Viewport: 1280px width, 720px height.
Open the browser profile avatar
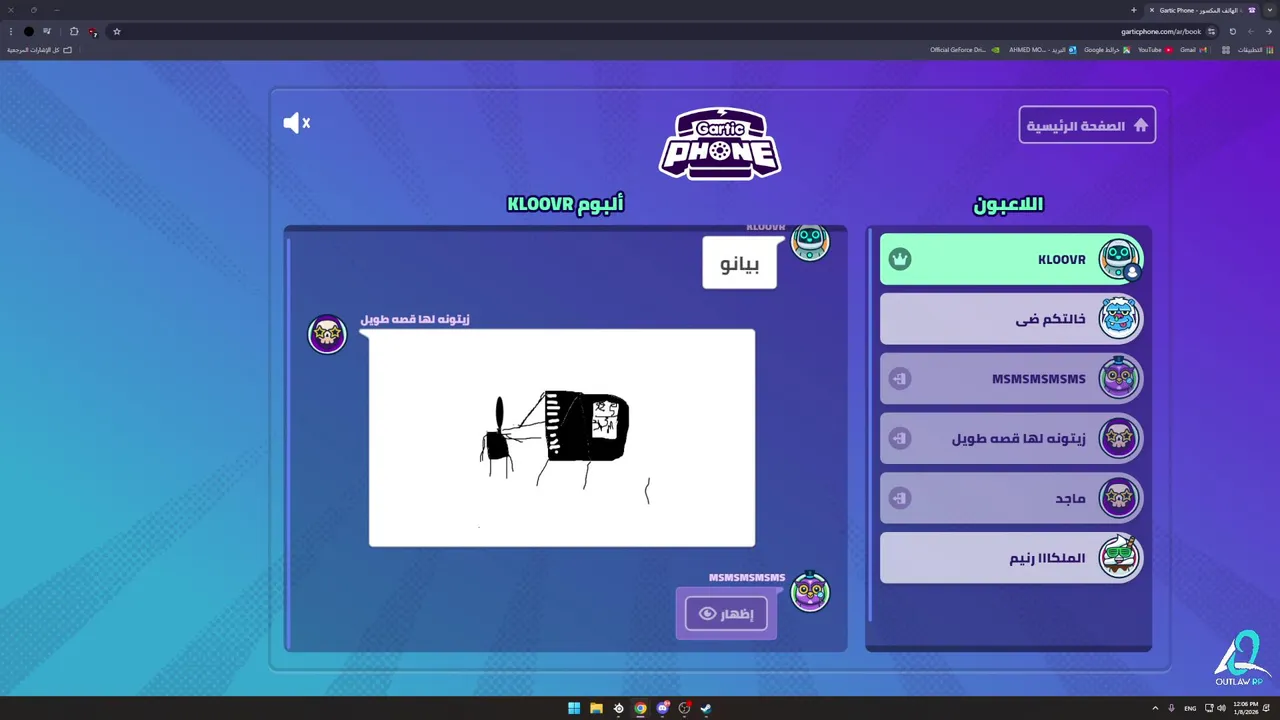pos(28,31)
